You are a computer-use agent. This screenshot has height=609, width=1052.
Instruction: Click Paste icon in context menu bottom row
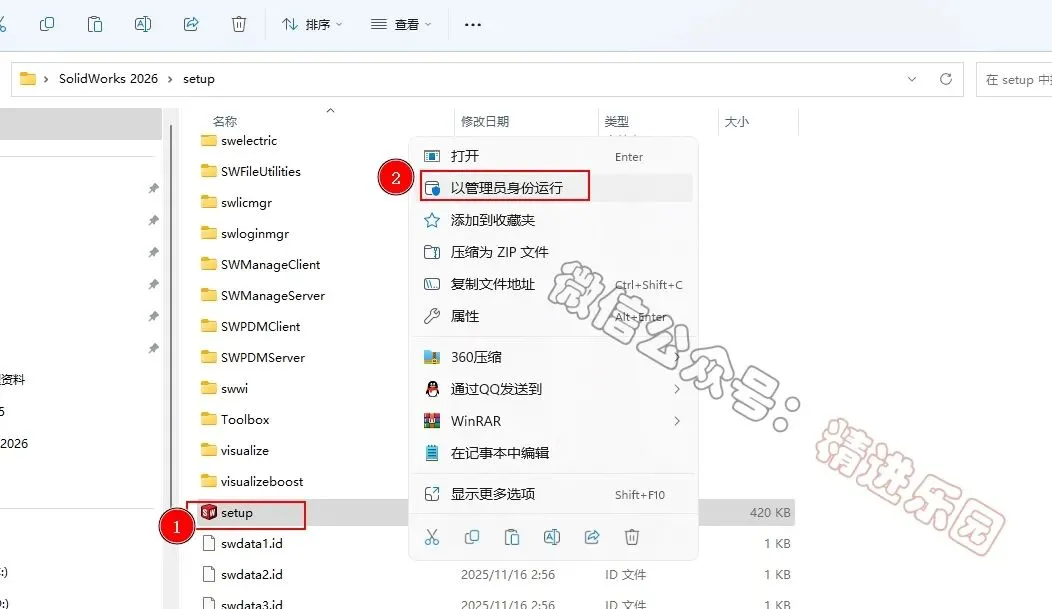[x=512, y=537]
